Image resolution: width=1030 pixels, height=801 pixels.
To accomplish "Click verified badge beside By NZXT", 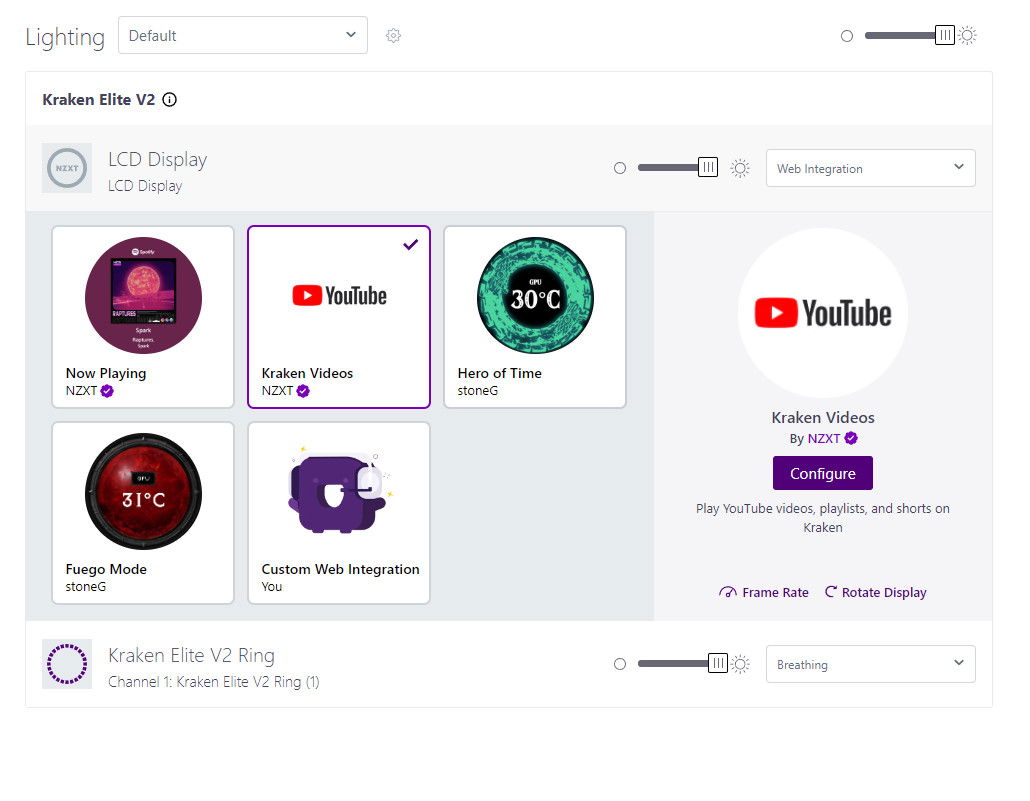I will (851, 438).
